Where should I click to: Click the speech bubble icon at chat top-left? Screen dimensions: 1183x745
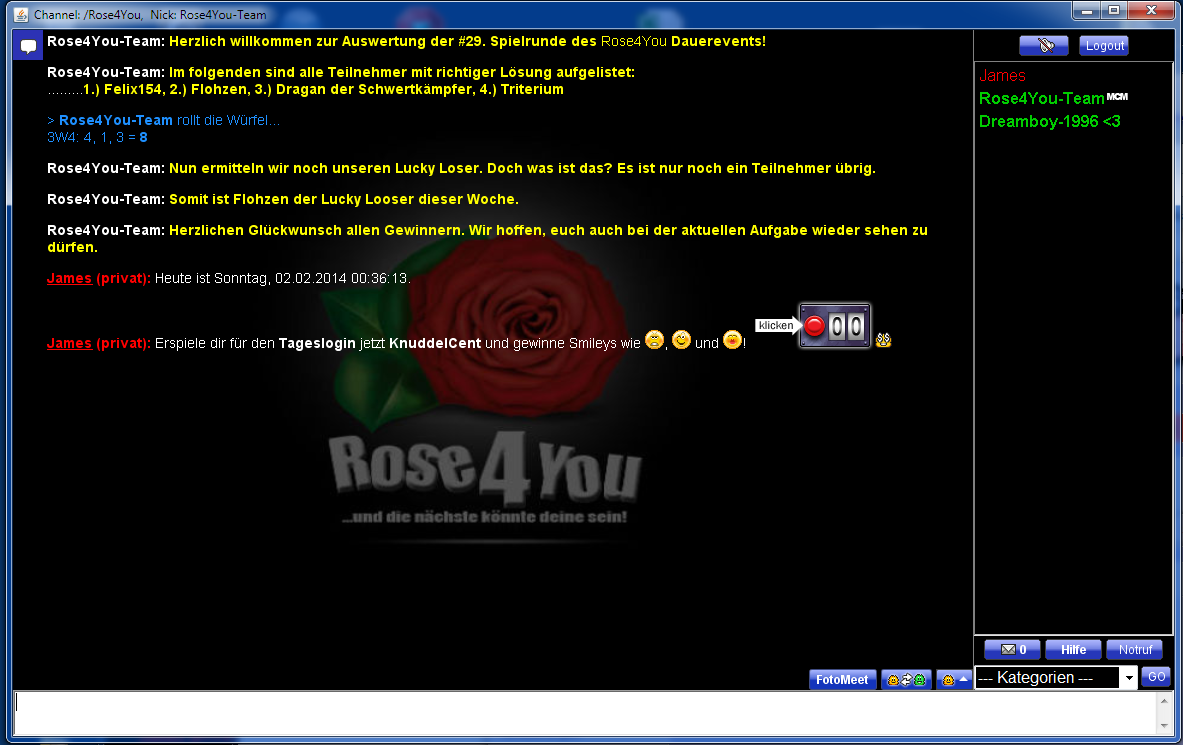[27, 46]
